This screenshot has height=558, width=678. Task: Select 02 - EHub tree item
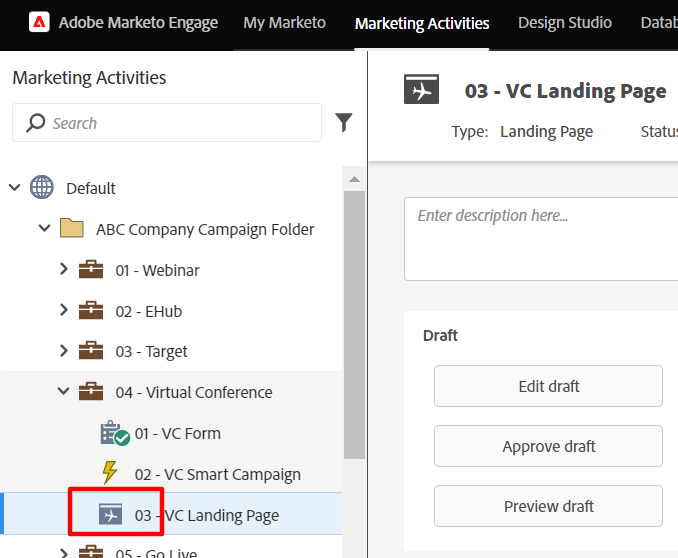[x=149, y=311]
